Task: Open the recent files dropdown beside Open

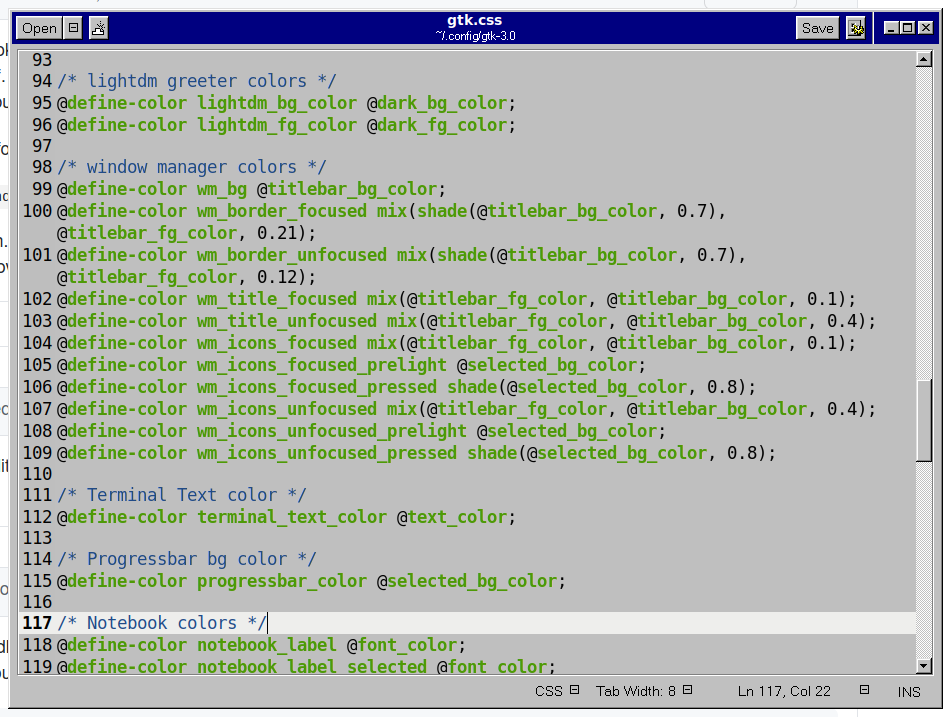Action: coord(73,28)
